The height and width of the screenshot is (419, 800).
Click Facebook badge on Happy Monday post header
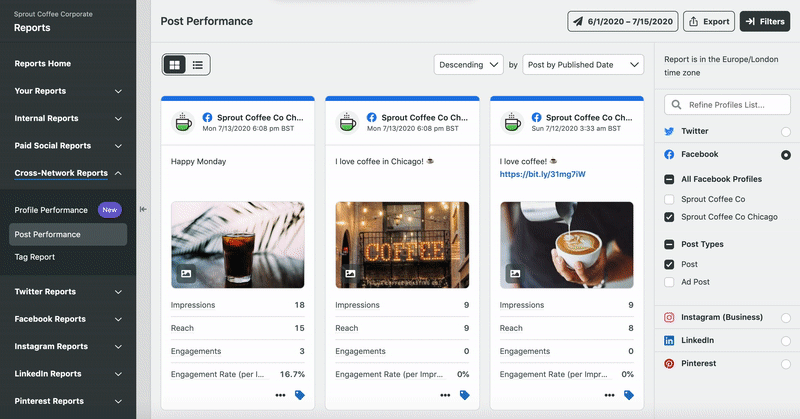207,117
